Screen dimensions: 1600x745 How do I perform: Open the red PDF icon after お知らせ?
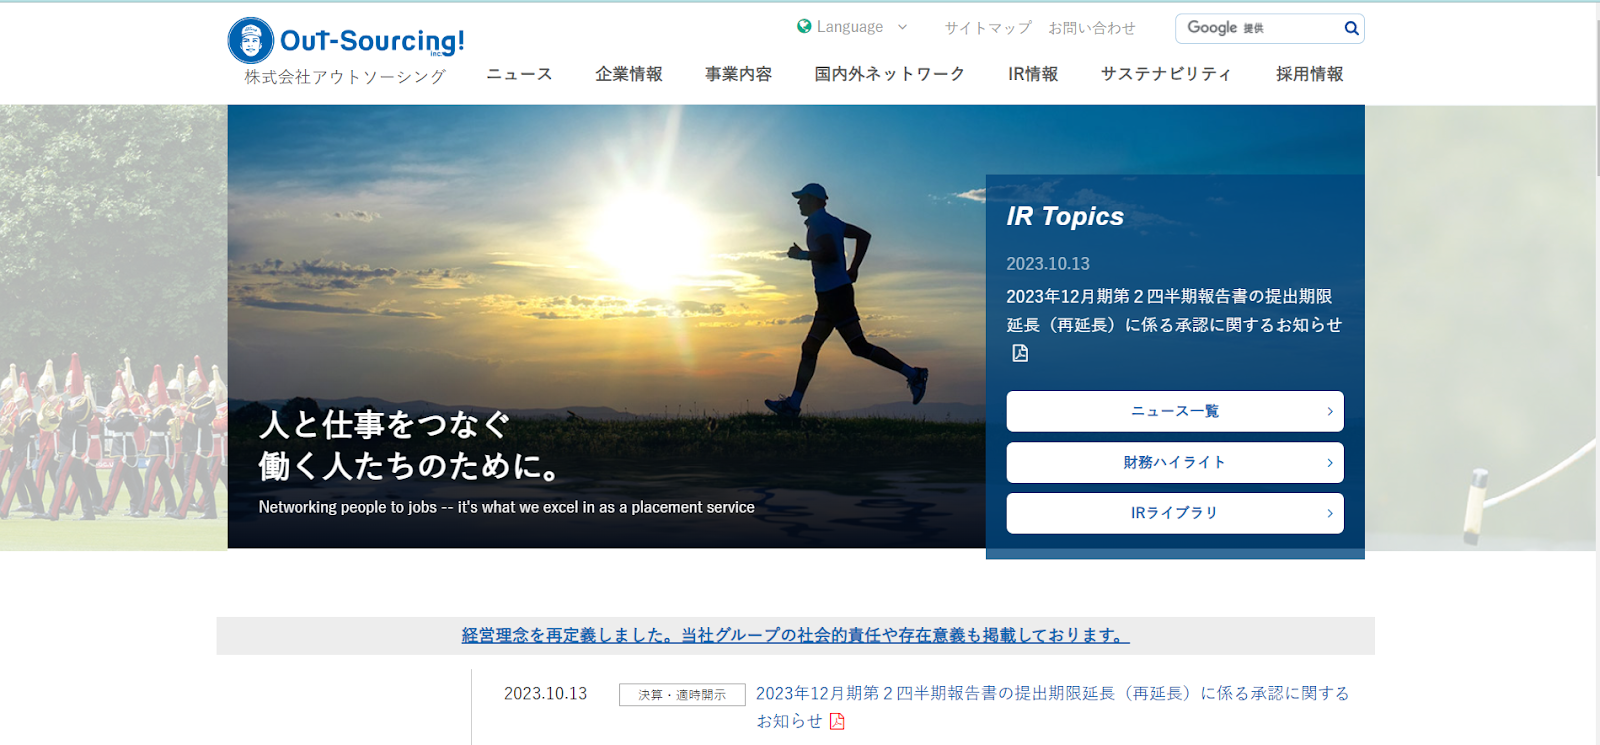pyautogui.click(x=837, y=721)
